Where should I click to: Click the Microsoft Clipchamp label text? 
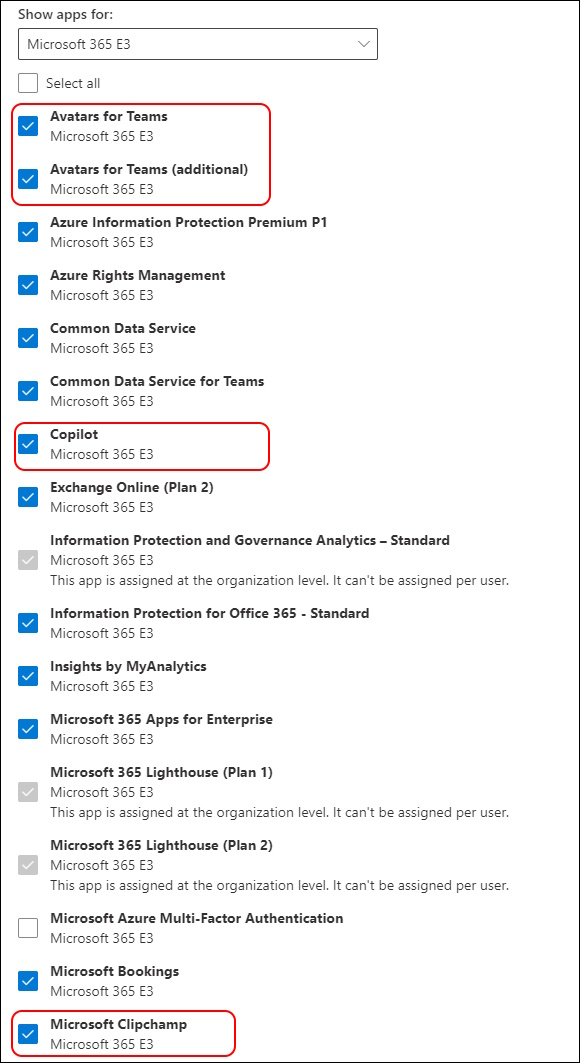click(x=119, y=1024)
